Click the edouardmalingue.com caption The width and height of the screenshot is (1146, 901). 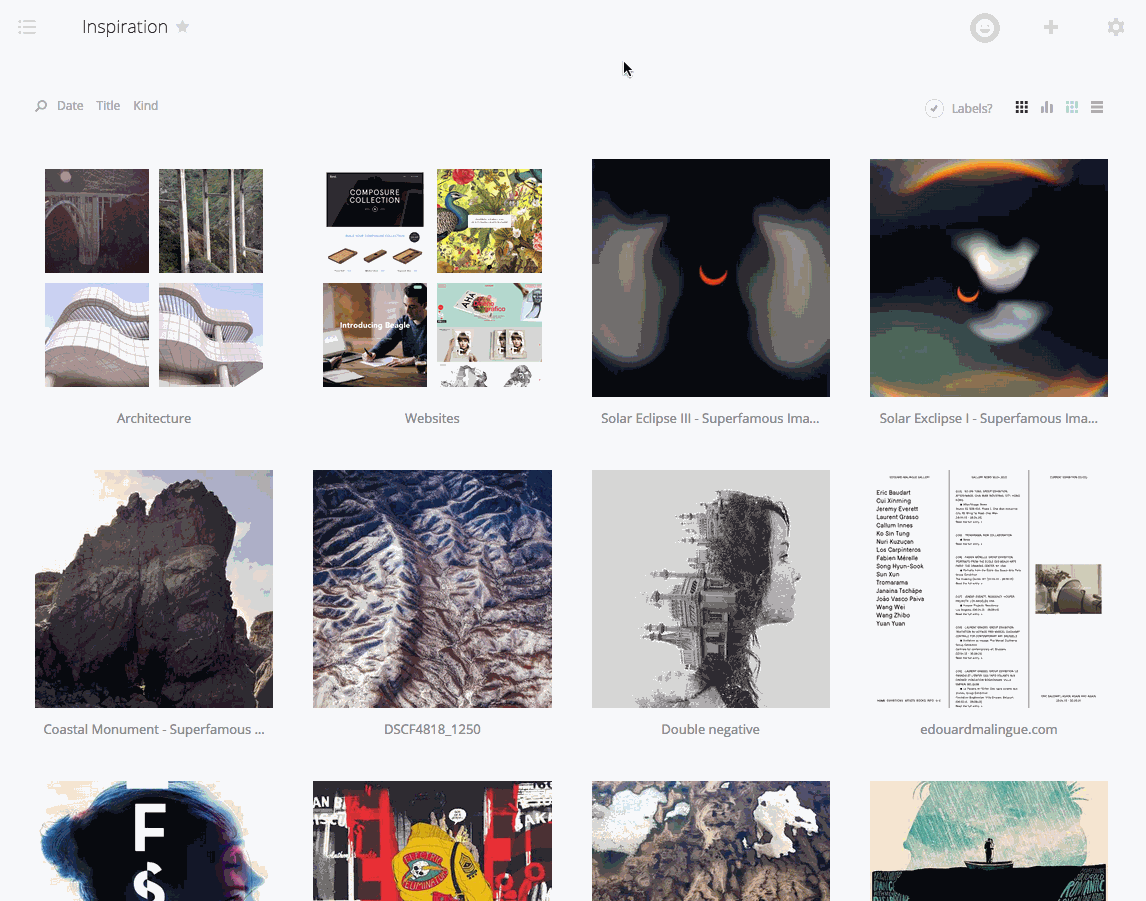pyautogui.click(x=989, y=730)
